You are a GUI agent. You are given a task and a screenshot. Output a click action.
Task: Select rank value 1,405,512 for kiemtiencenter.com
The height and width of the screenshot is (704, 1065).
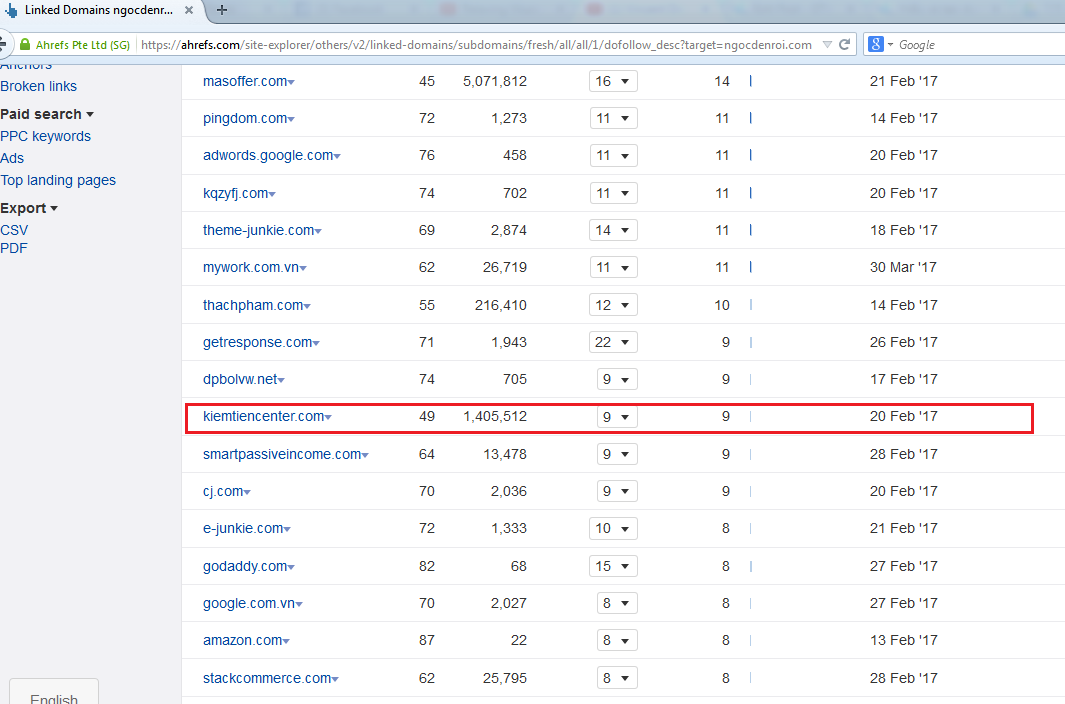[494, 416]
